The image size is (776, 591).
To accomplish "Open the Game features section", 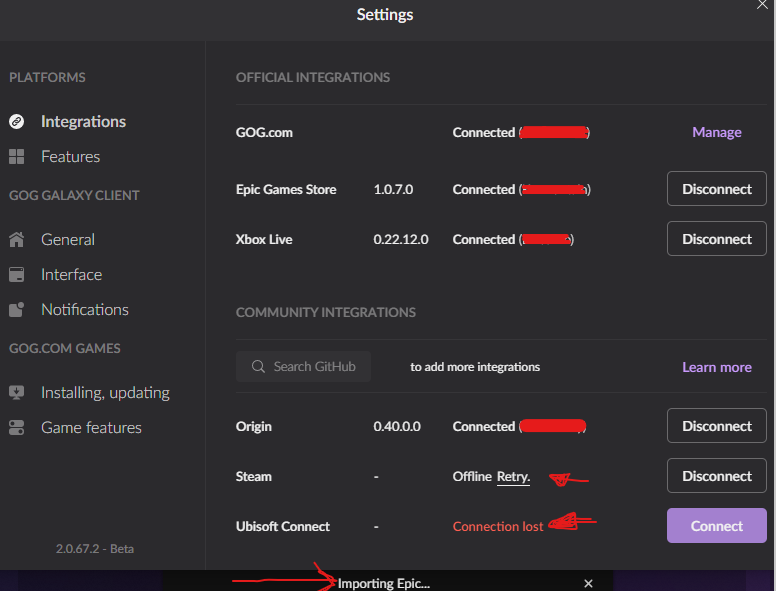I will tap(91, 427).
